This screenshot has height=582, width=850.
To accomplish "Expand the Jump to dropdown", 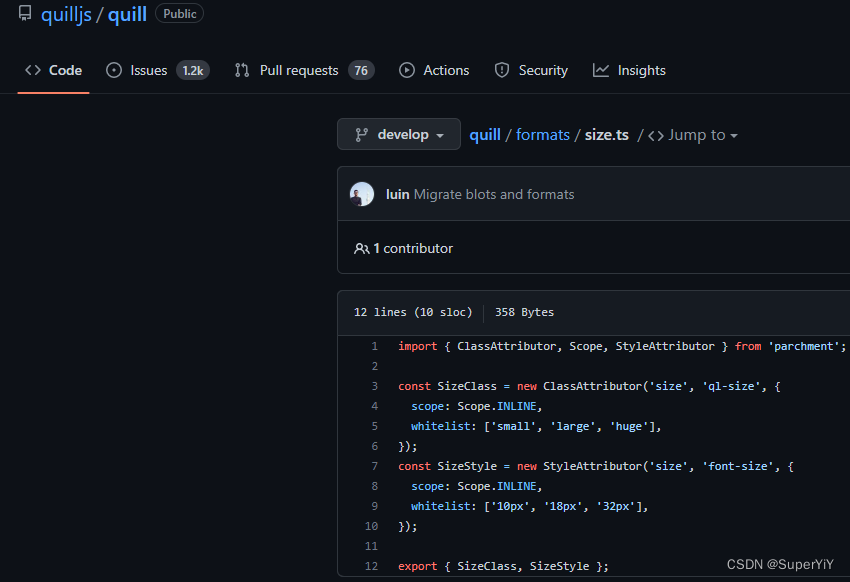I will click(703, 135).
